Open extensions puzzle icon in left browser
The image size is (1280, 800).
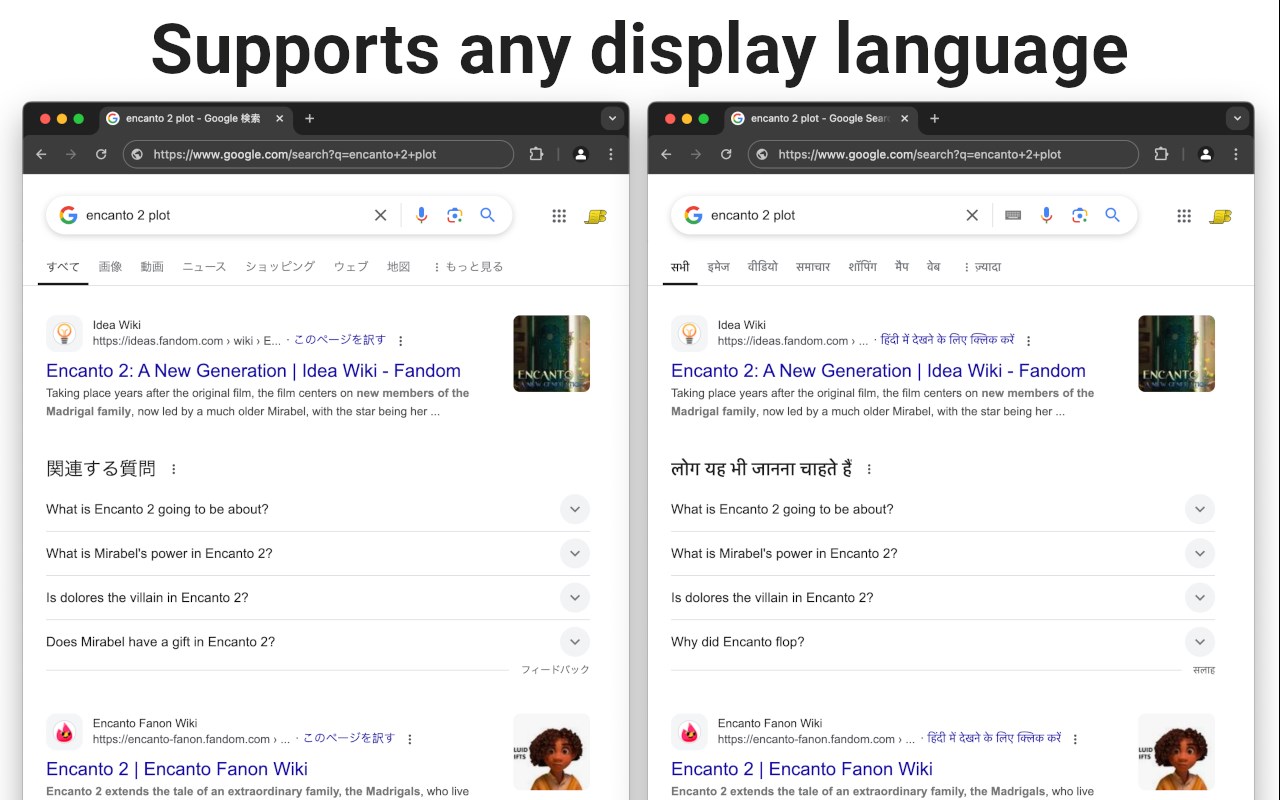(x=536, y=154)
